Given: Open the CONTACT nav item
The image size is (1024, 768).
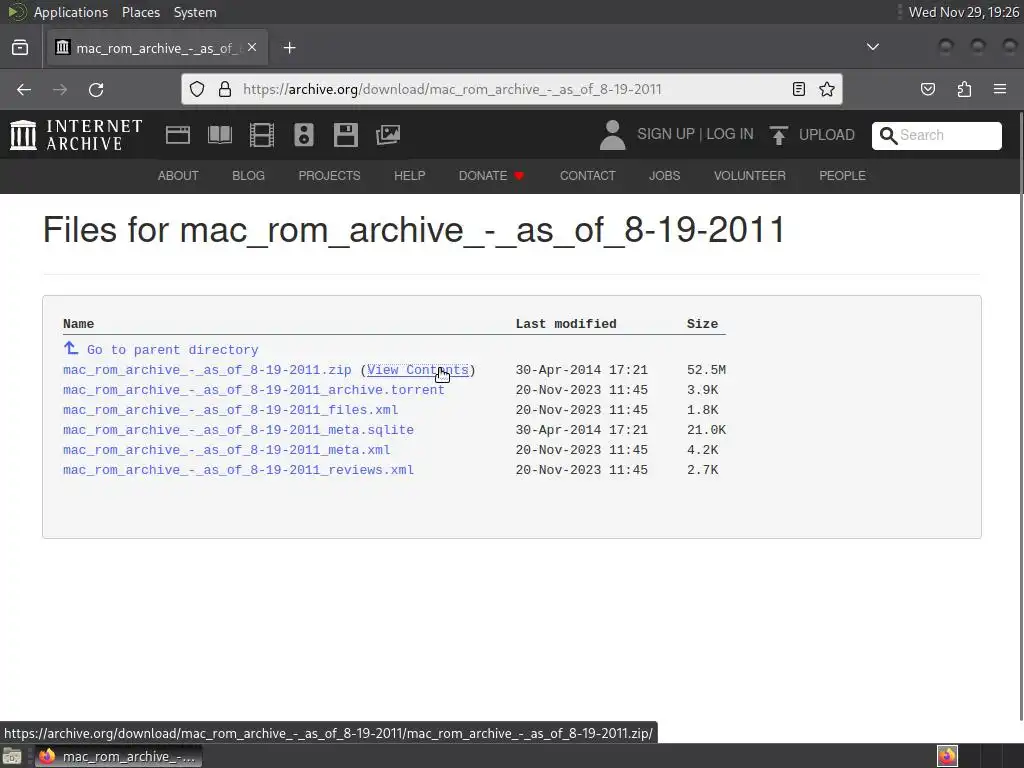Looking at the screenshot, I should pyautogui.click(x=587, y=176).
